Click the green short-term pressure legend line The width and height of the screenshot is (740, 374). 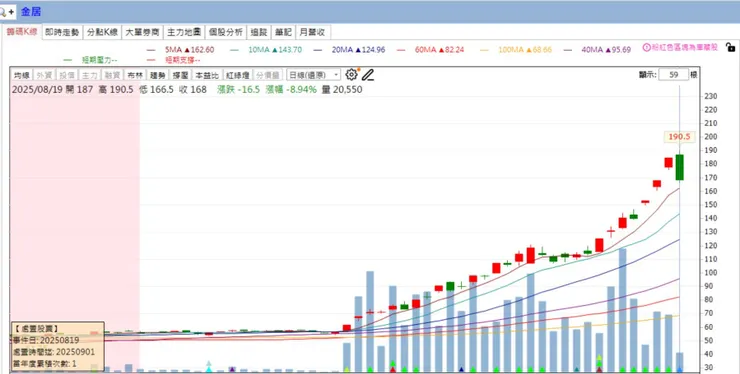click(x=67, y=60)
